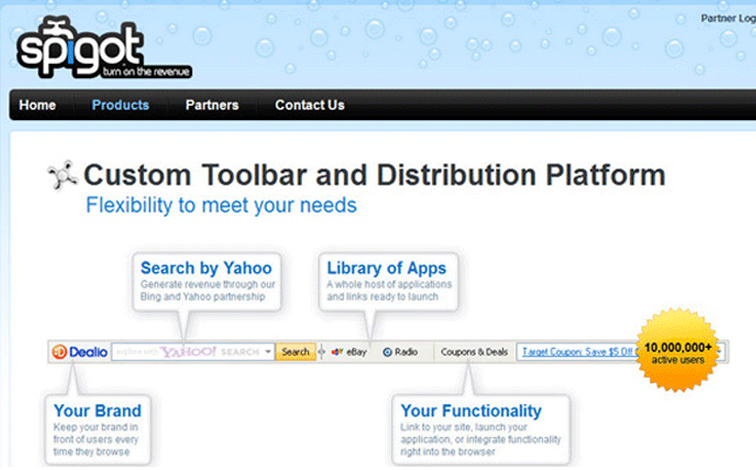Click the Flexibility to meet your needs subtitle
Viewport: 756px width, 470px height.
tap(221, 205)
